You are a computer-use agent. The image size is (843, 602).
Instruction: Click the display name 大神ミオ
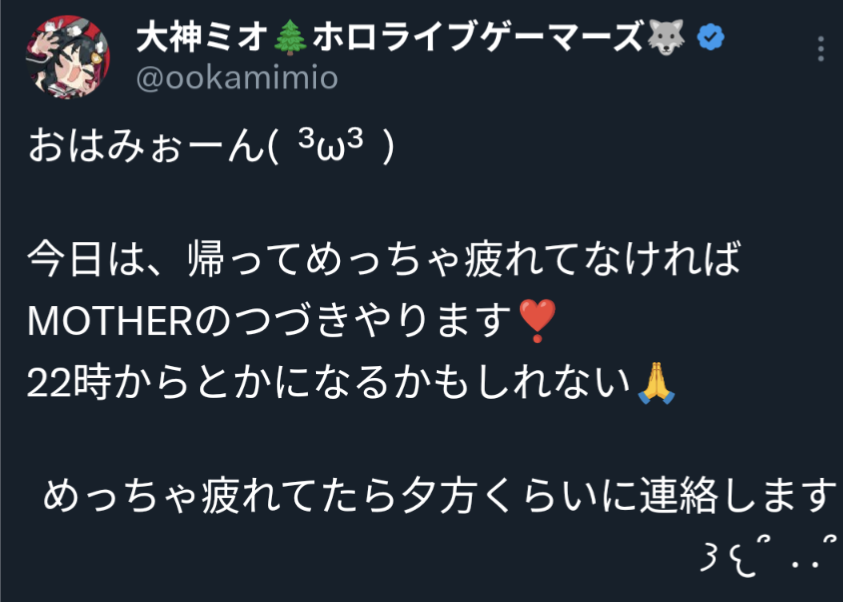(x=202, y=38)
